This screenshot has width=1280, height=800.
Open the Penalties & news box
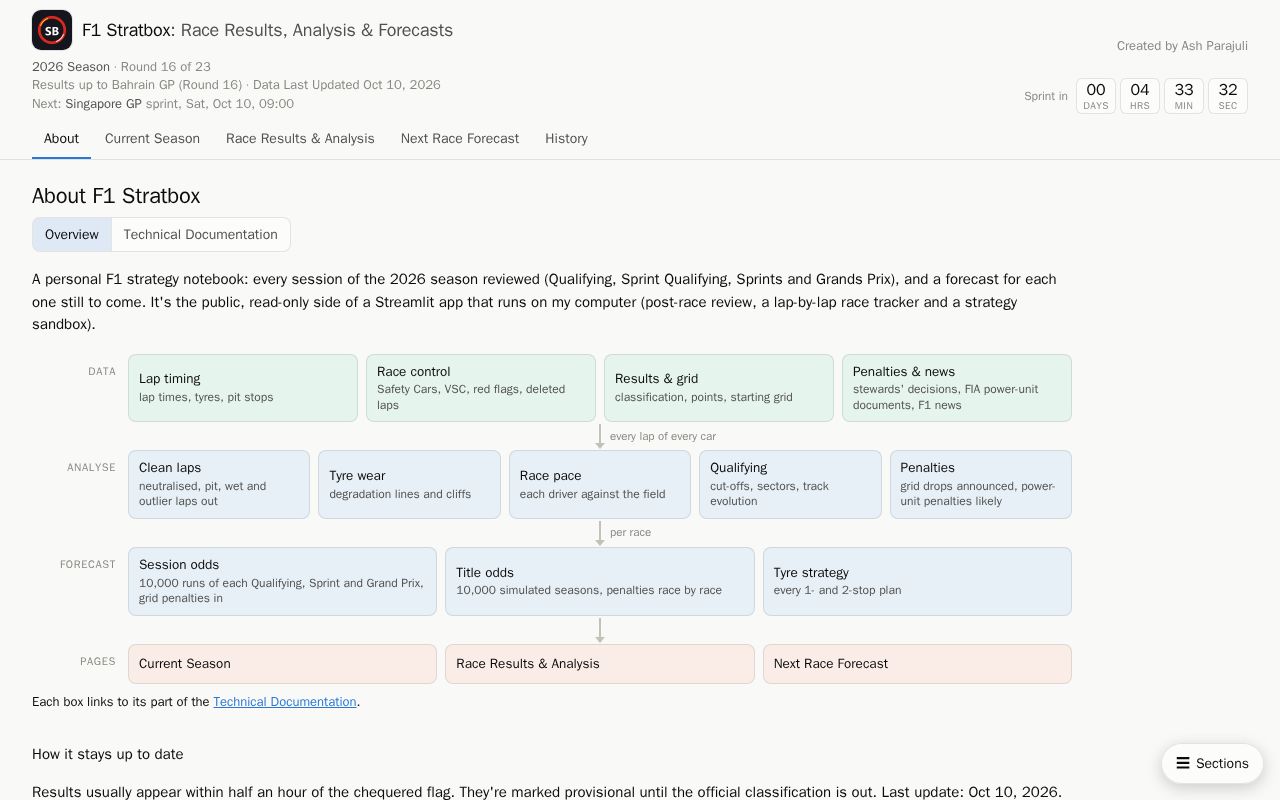957,388
